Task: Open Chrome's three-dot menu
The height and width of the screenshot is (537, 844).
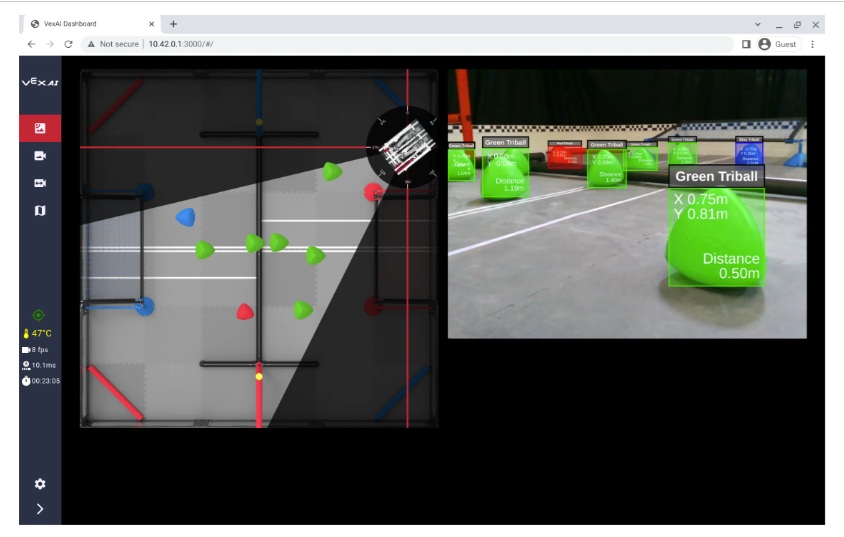Action: tap(812, 44)
